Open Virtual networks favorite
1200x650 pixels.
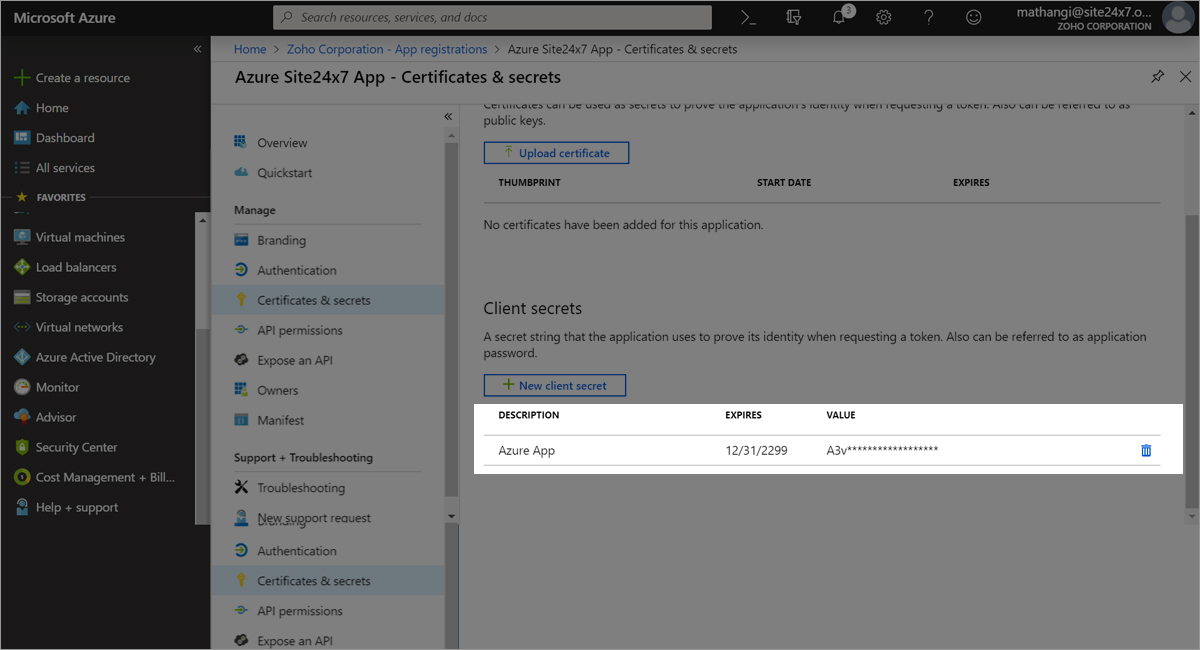click(x=68, y=327)
